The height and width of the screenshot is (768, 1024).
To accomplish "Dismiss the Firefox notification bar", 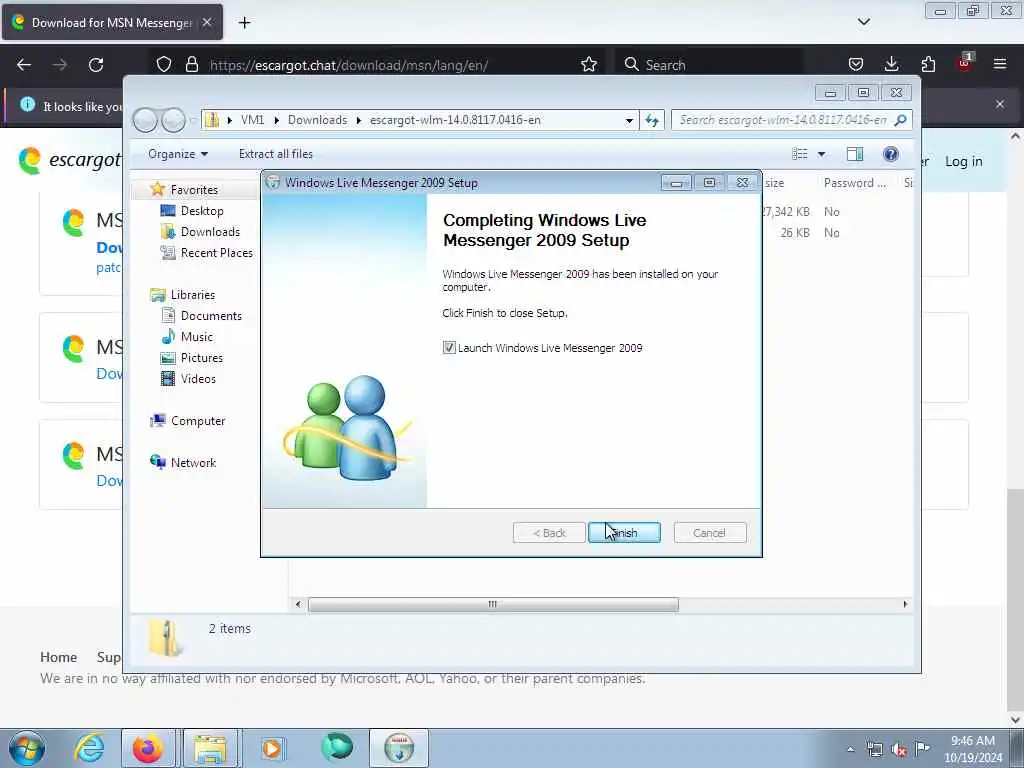I will [x=1000, y=104].
